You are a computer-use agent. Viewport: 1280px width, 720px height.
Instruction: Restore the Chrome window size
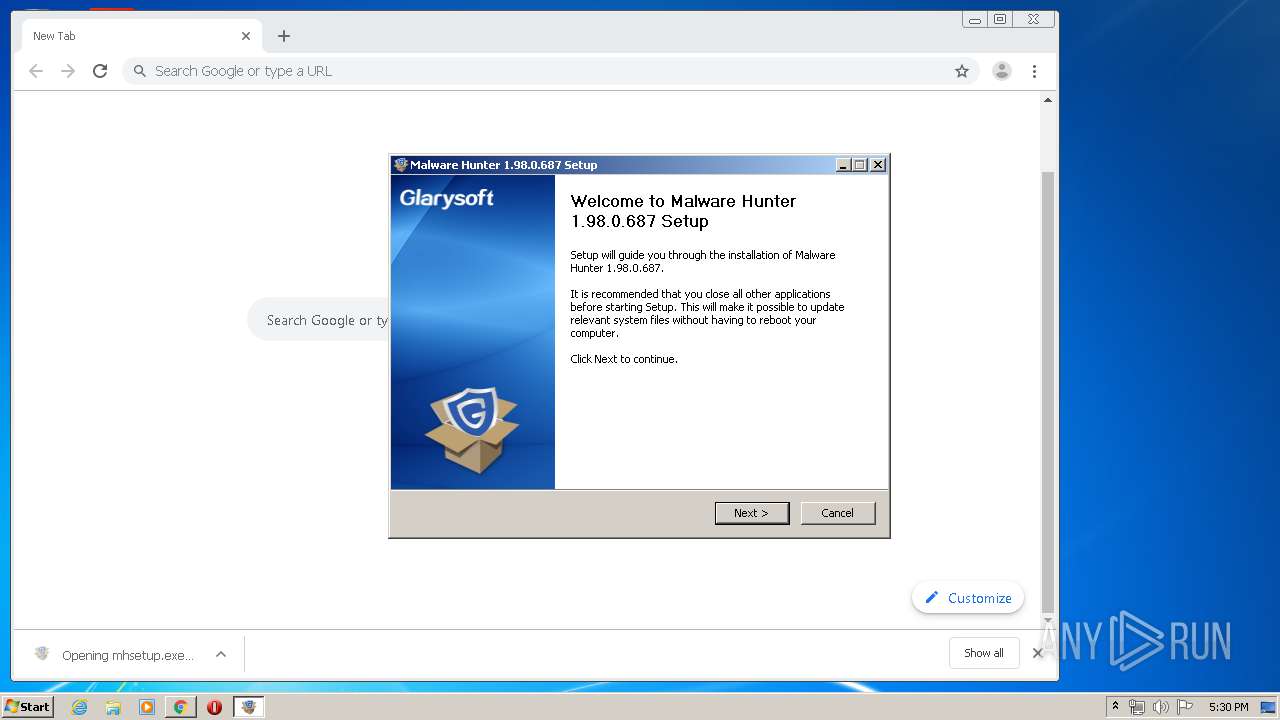[x=1000, y=19]
